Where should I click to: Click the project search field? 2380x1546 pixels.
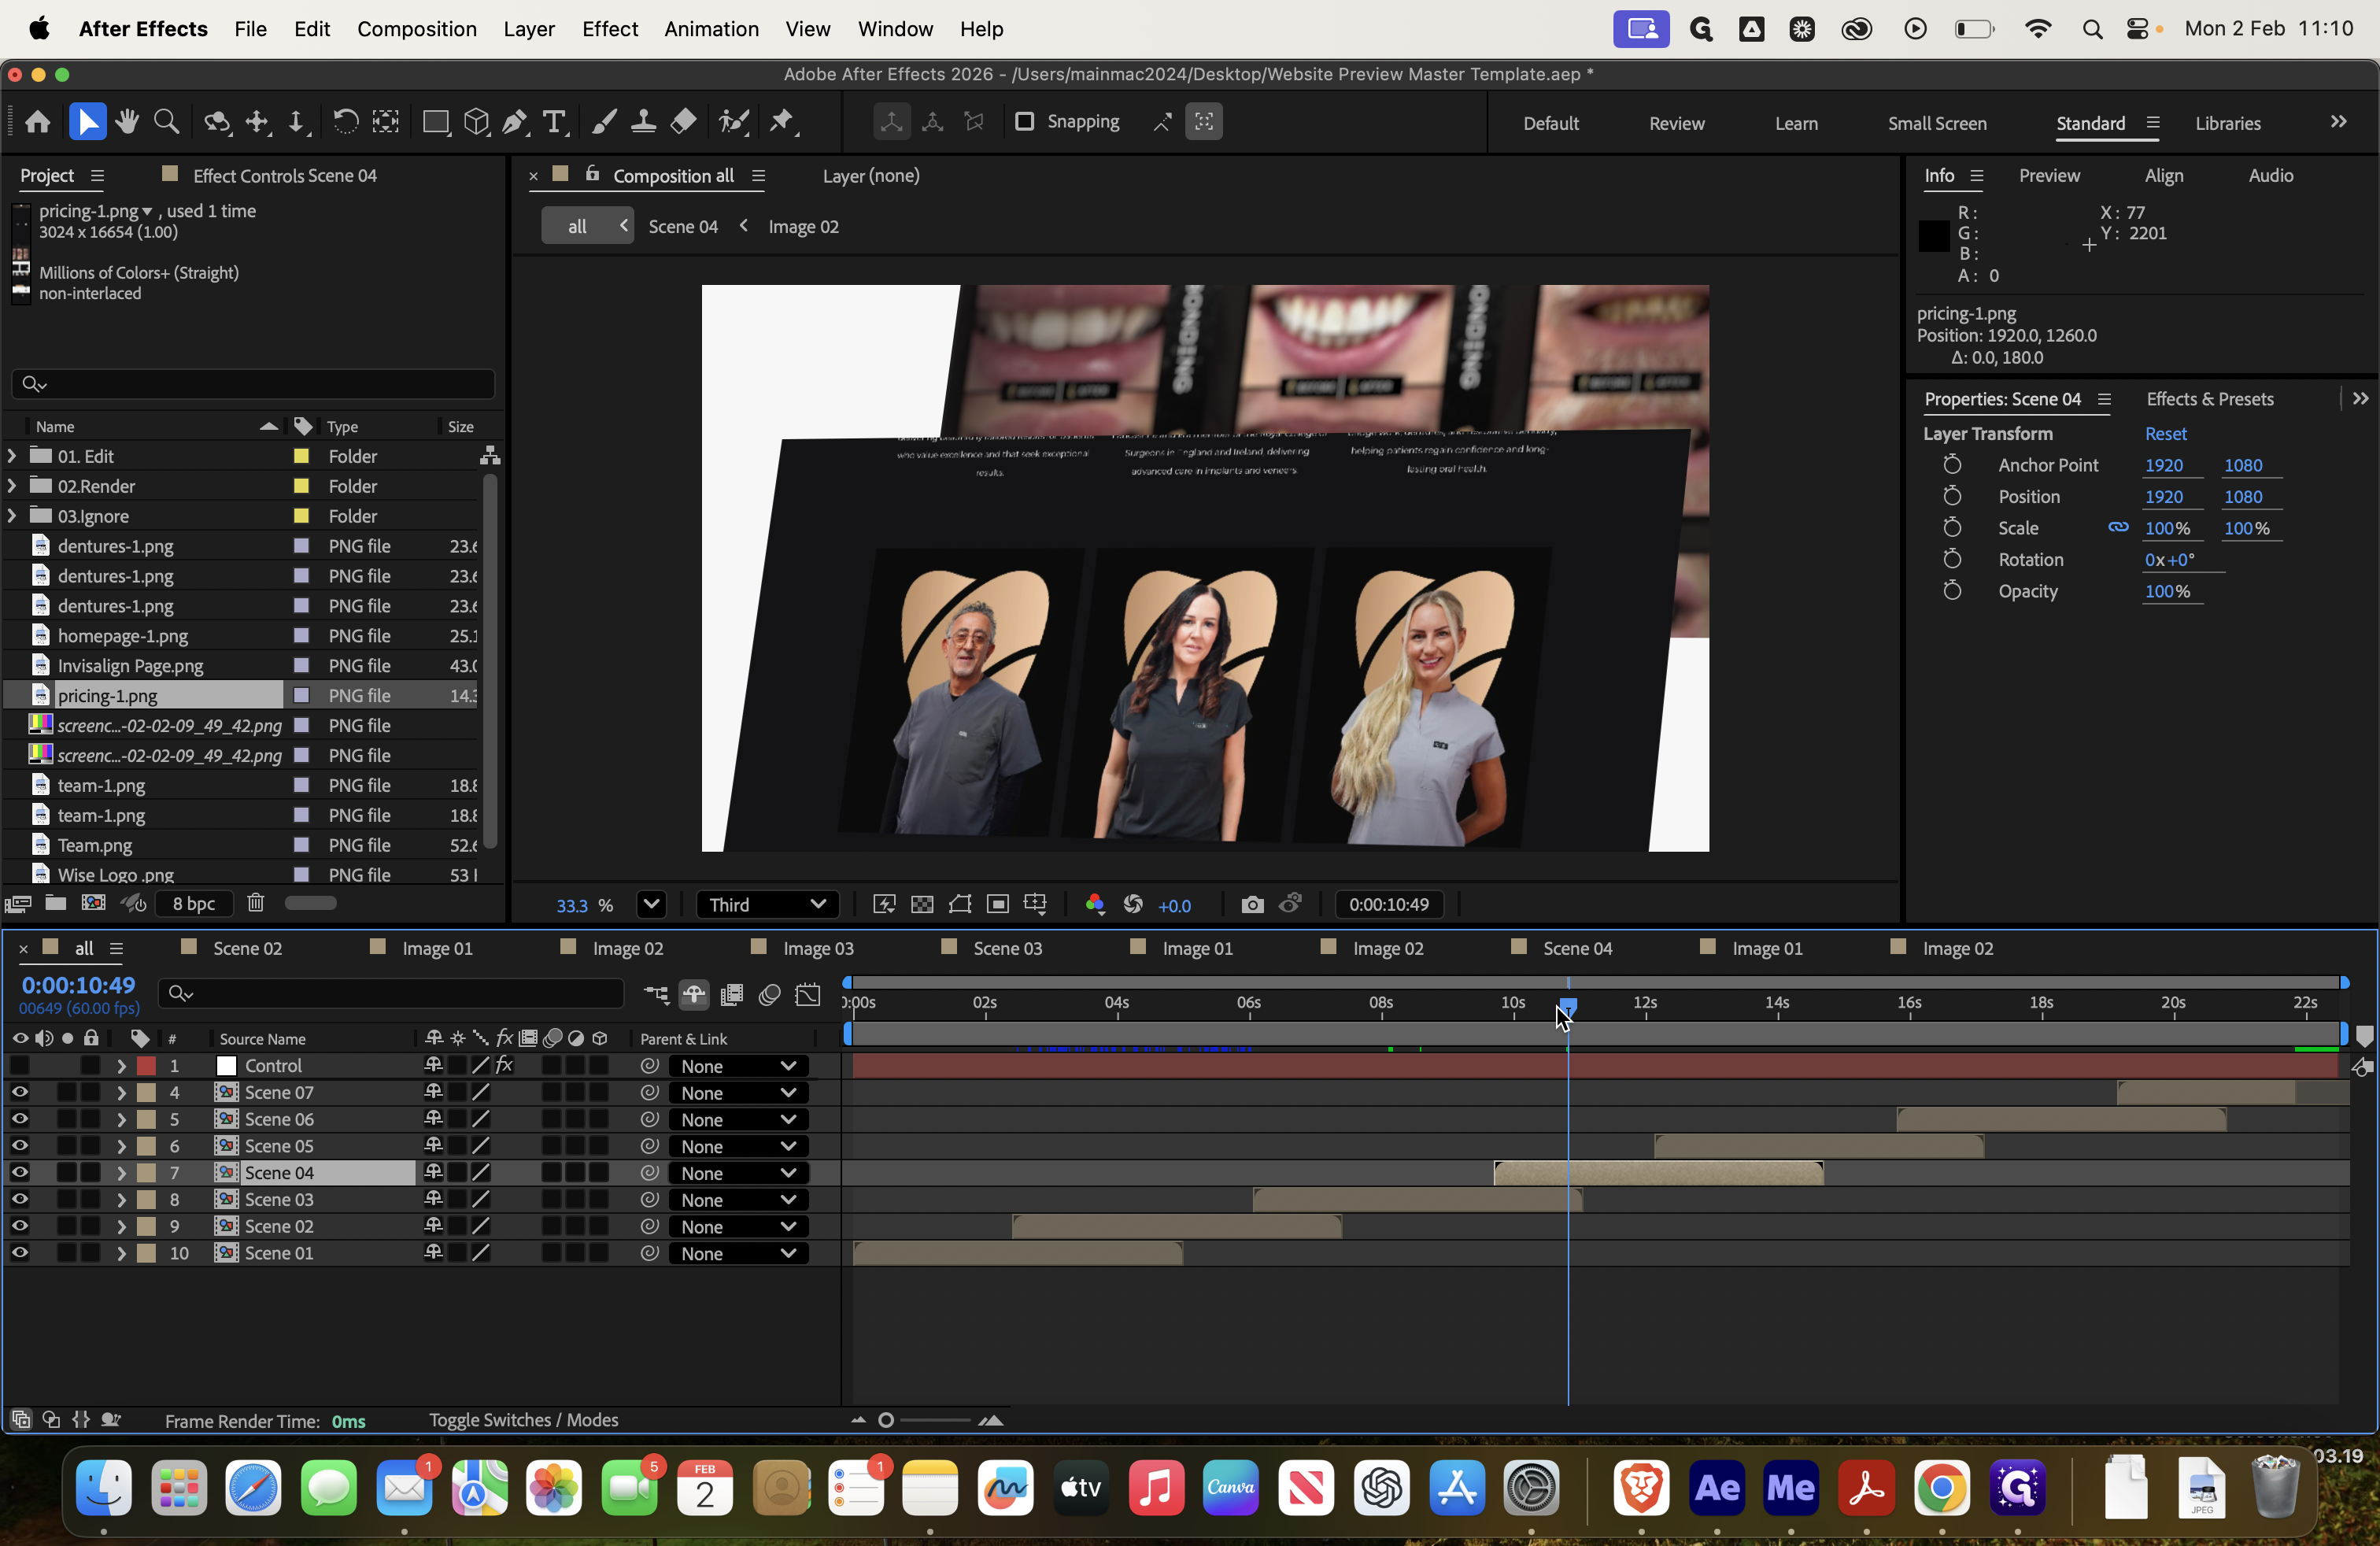253,384
